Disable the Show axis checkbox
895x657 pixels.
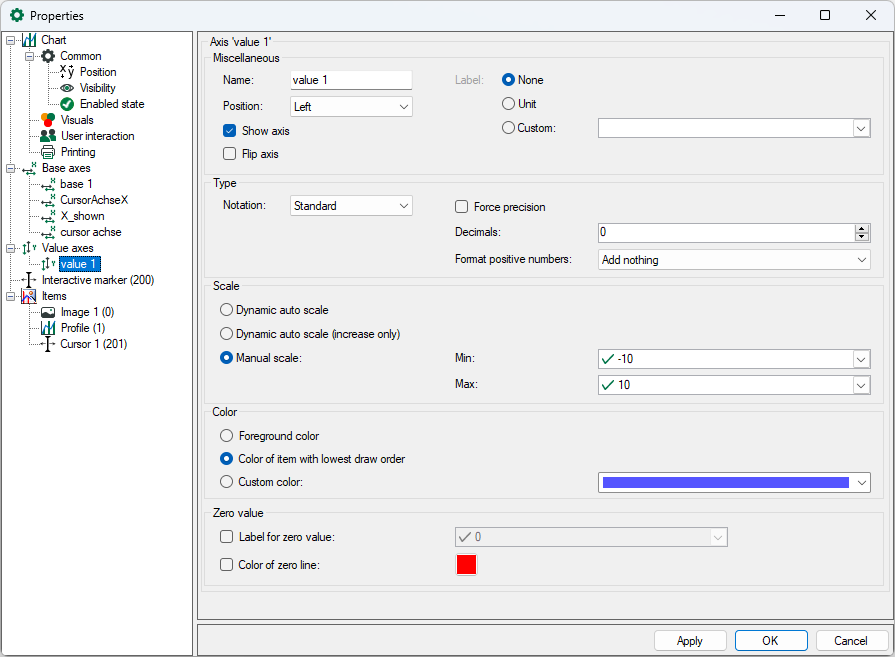(x=229, y=131)
